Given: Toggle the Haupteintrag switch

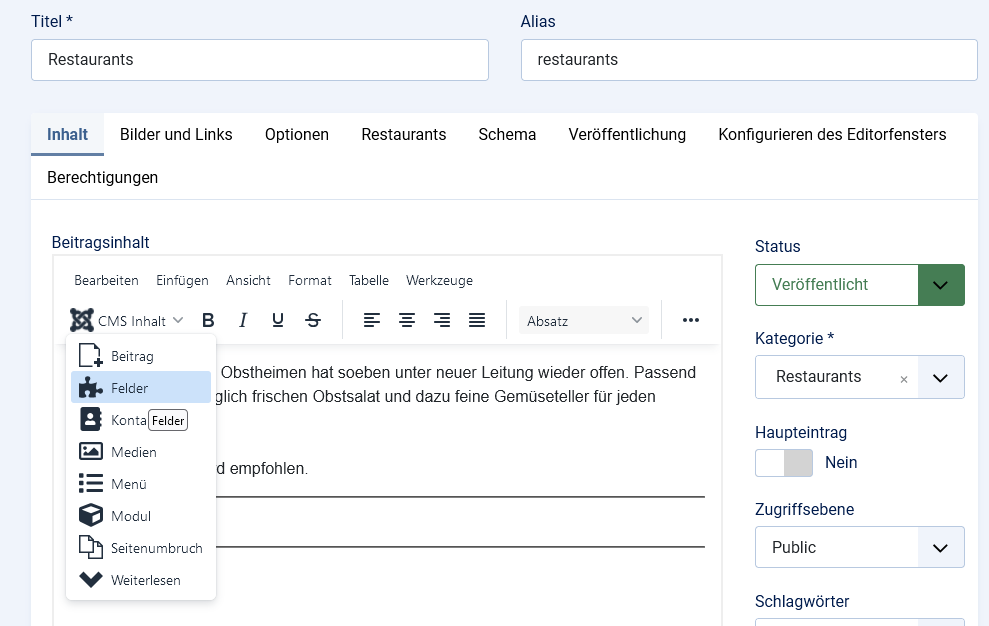Looking at the screenshot, I should pos(784,463).
